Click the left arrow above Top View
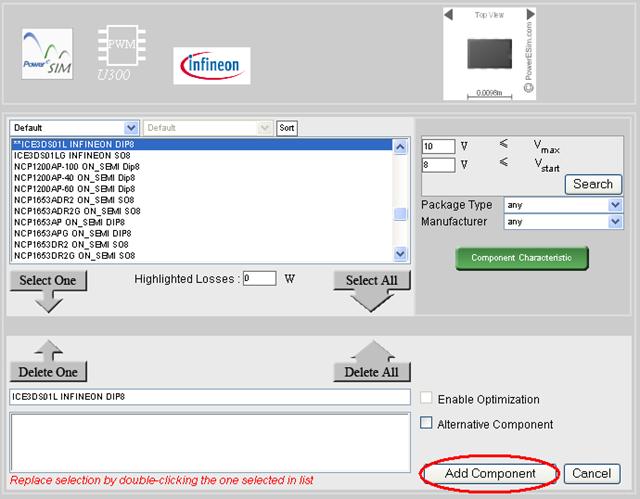Image resolution: width=640 pixels, height=499 pixels. click(450, 15)
